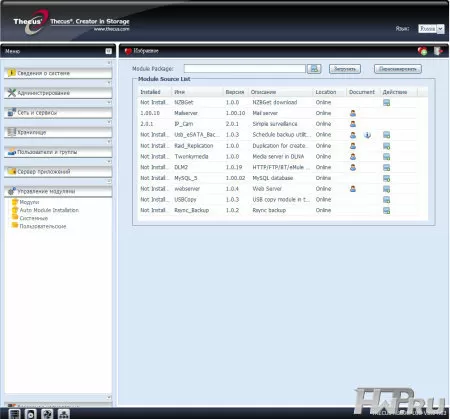Select the IP_Cam module name cell
Viewport: 450px width, 419px height.
point(184,124)
